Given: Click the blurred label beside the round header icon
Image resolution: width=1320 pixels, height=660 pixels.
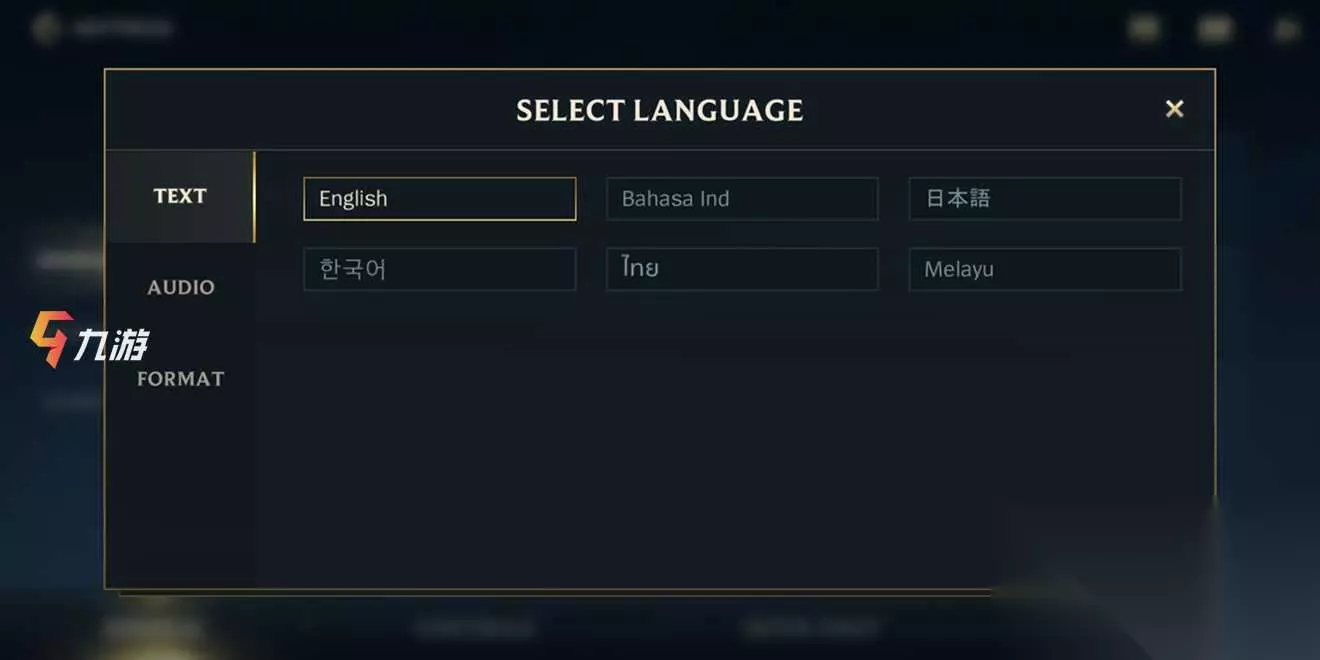Looking at the screenshot, I should tap(122, 28).
